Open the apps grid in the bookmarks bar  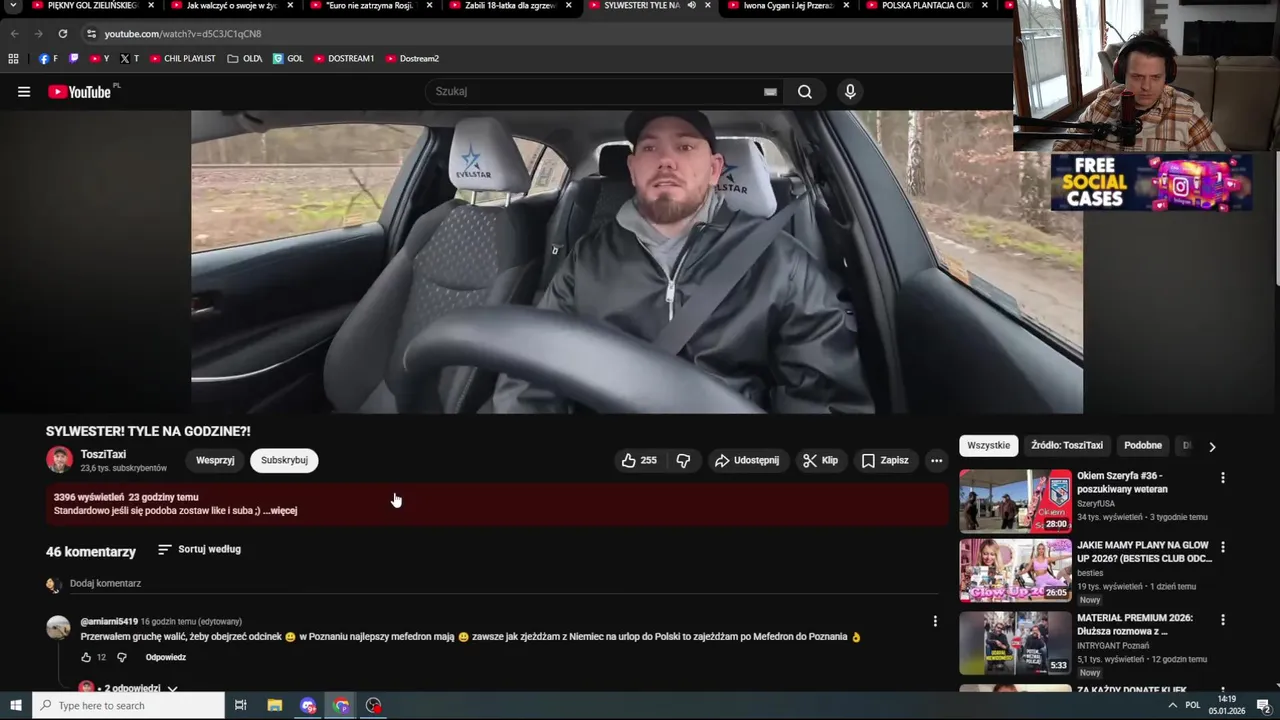click(14, 59)
